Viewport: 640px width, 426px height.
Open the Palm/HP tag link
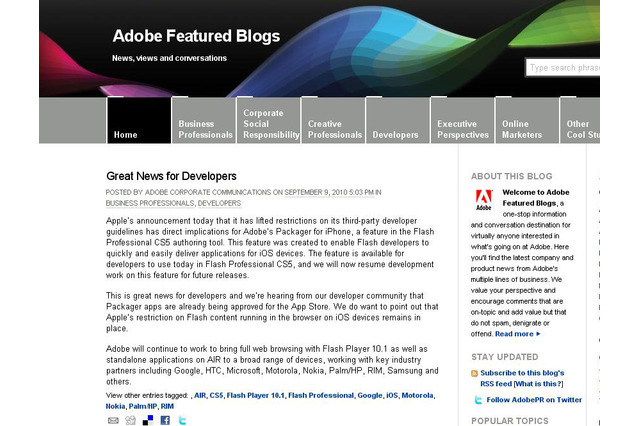pos(143,406)
